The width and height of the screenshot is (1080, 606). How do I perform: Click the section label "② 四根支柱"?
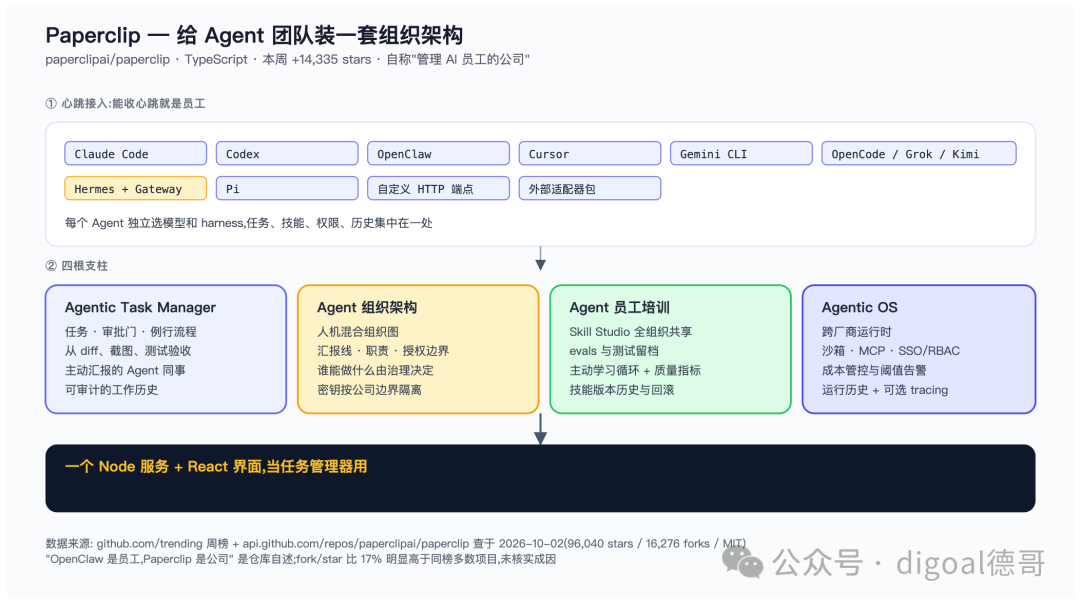pos(76,266)
